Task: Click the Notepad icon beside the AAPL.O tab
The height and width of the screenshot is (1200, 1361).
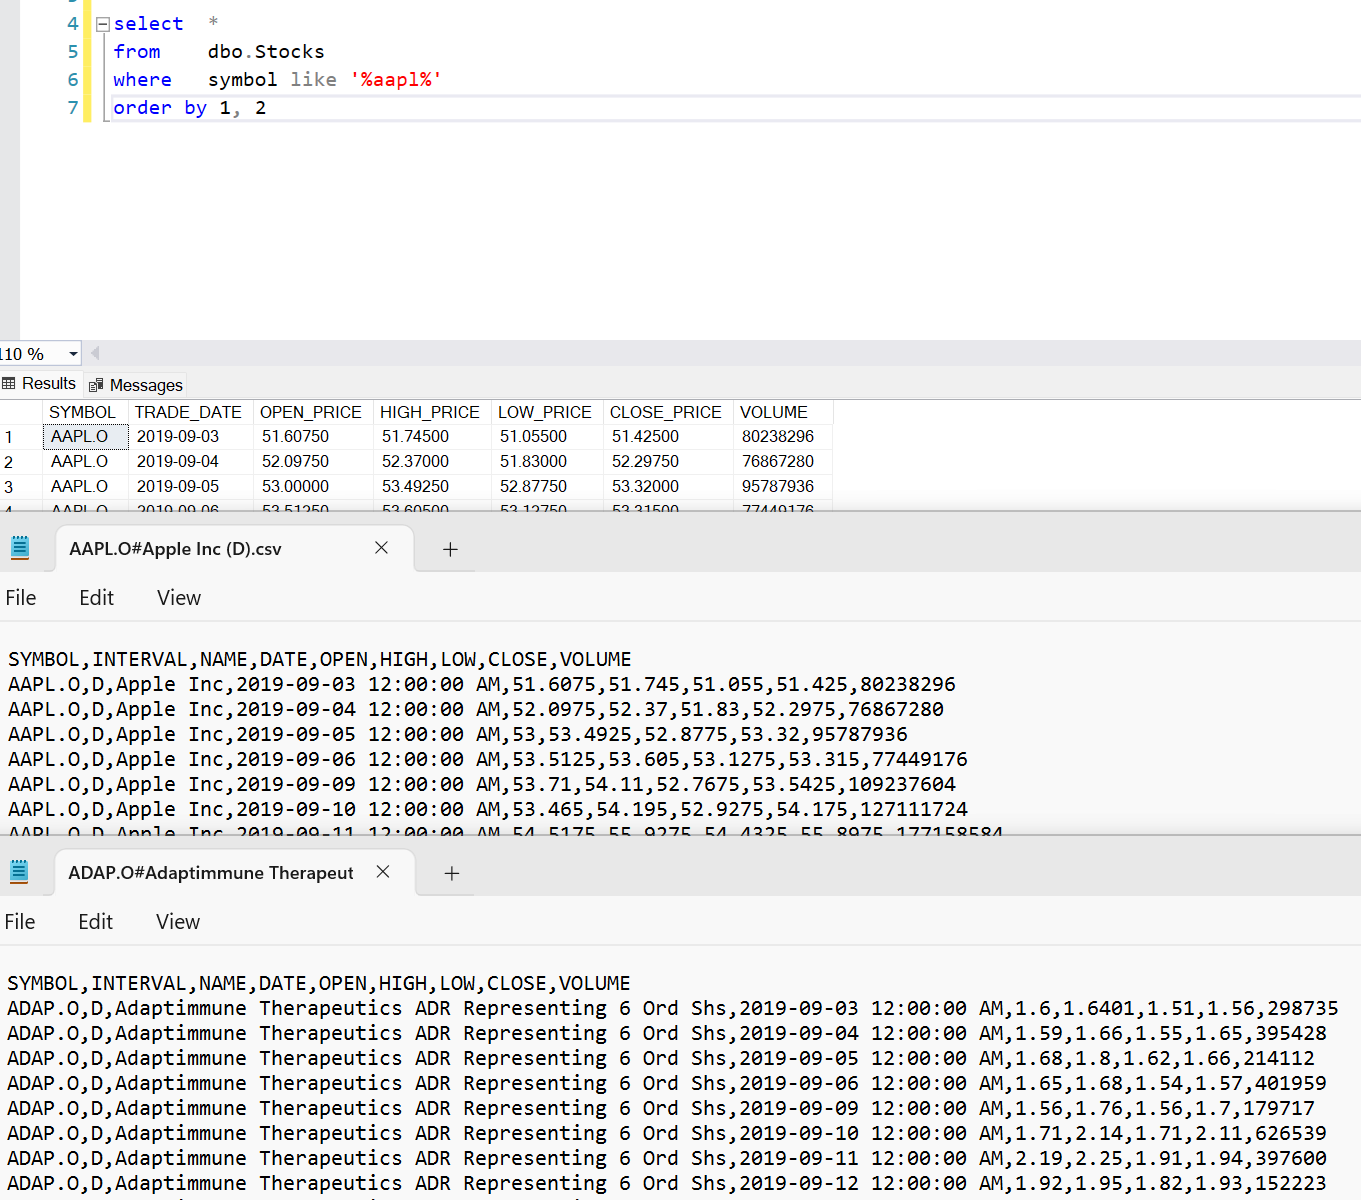Action: 20,548
